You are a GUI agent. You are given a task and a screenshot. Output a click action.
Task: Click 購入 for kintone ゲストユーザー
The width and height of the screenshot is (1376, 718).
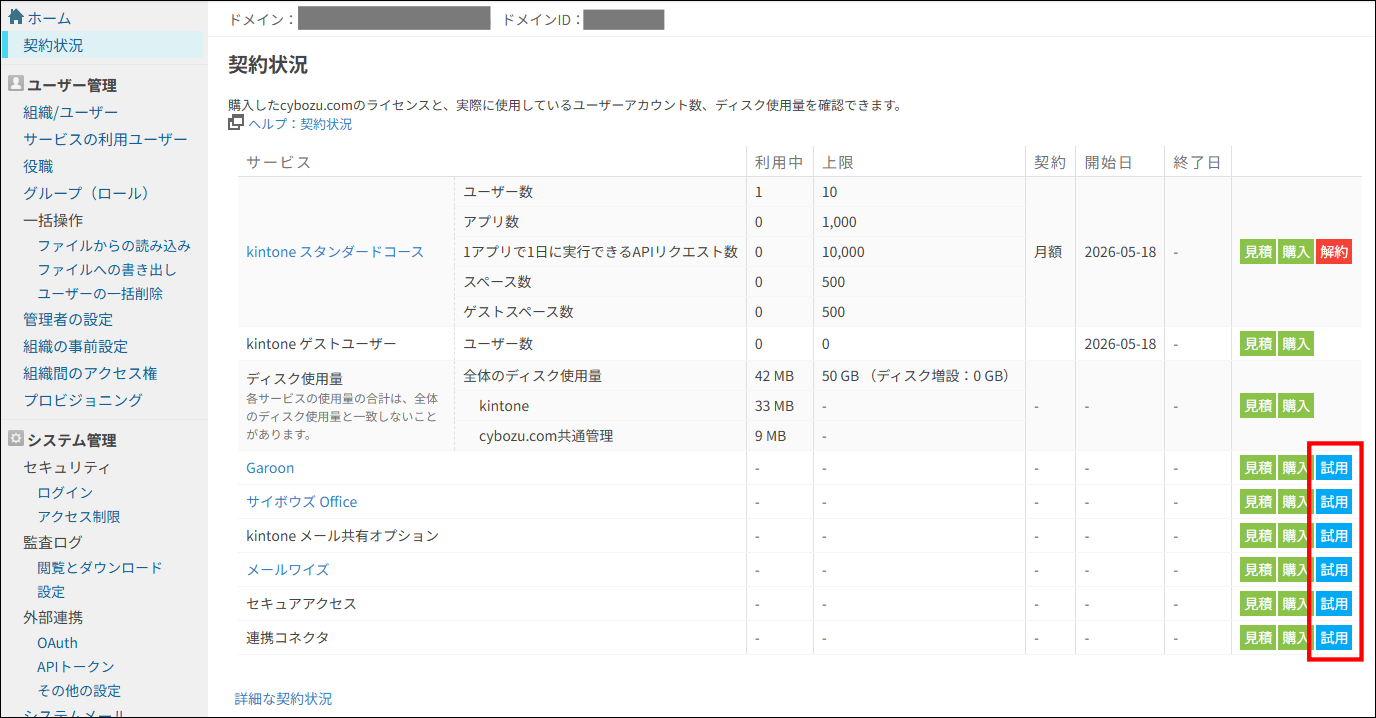click(x=1295, y=344)
